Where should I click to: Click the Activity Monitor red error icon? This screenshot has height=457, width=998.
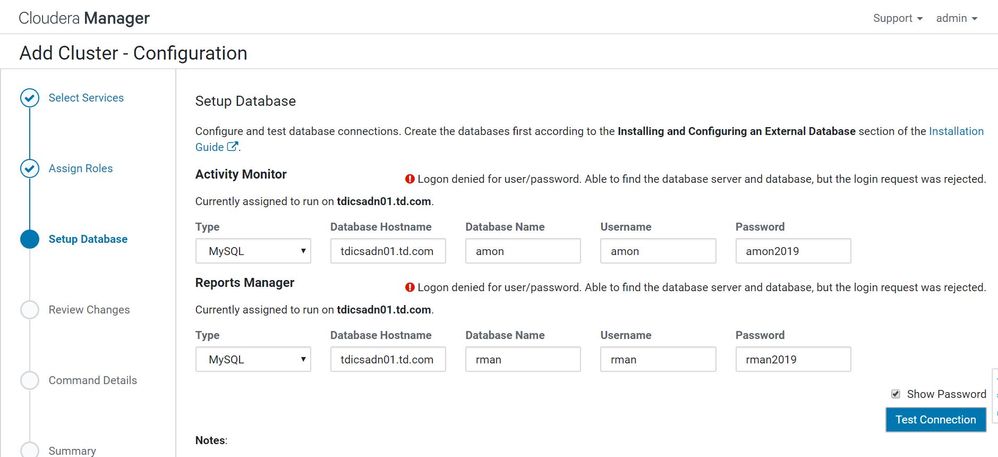pyautogui.click(x=409, y=179)
